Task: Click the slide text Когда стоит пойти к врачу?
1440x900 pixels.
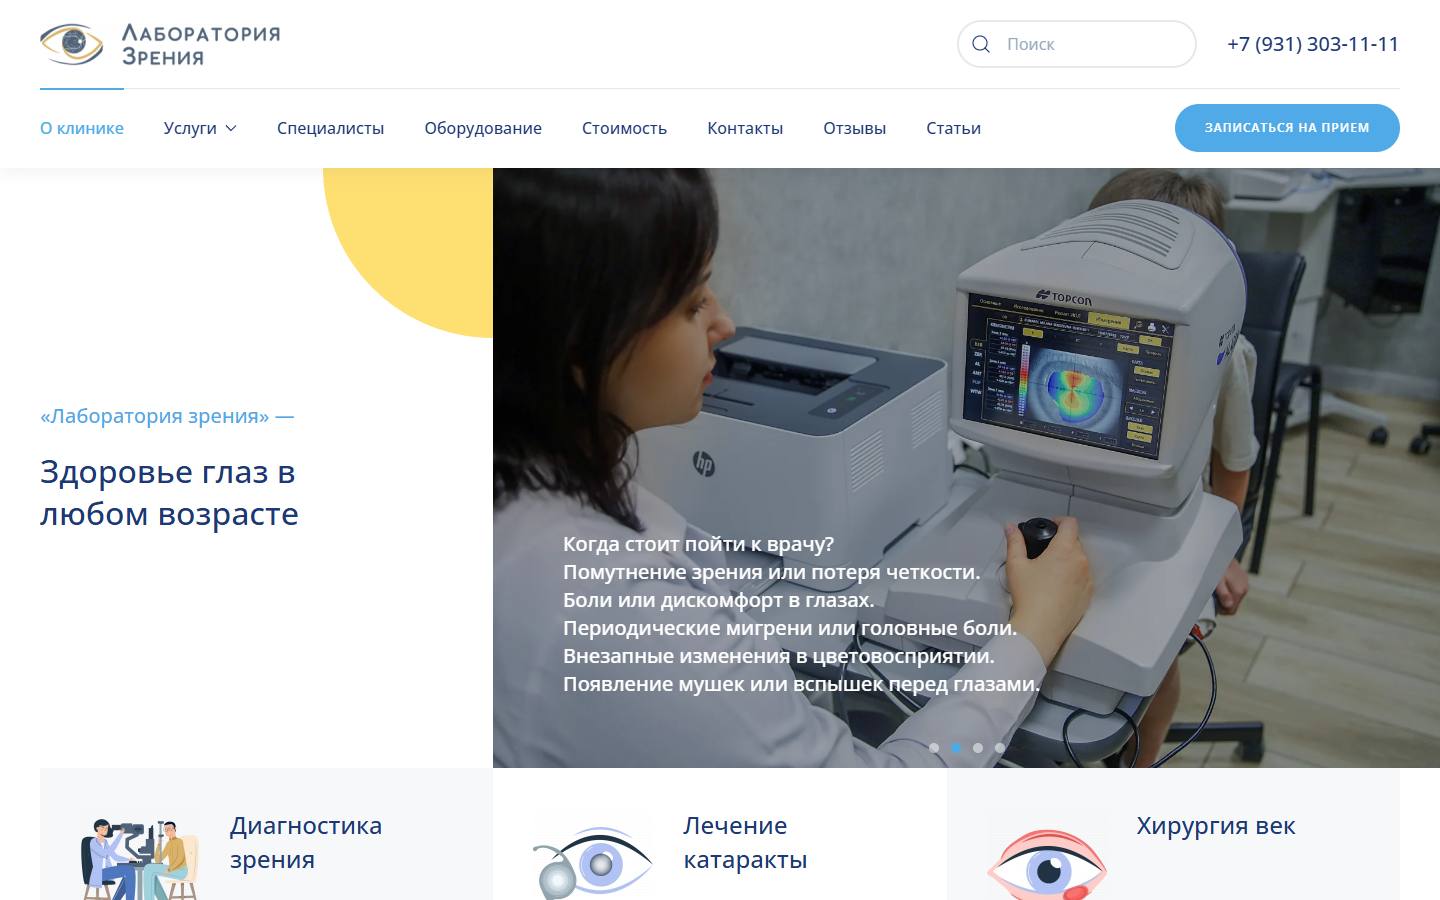Action: point(698,544)
